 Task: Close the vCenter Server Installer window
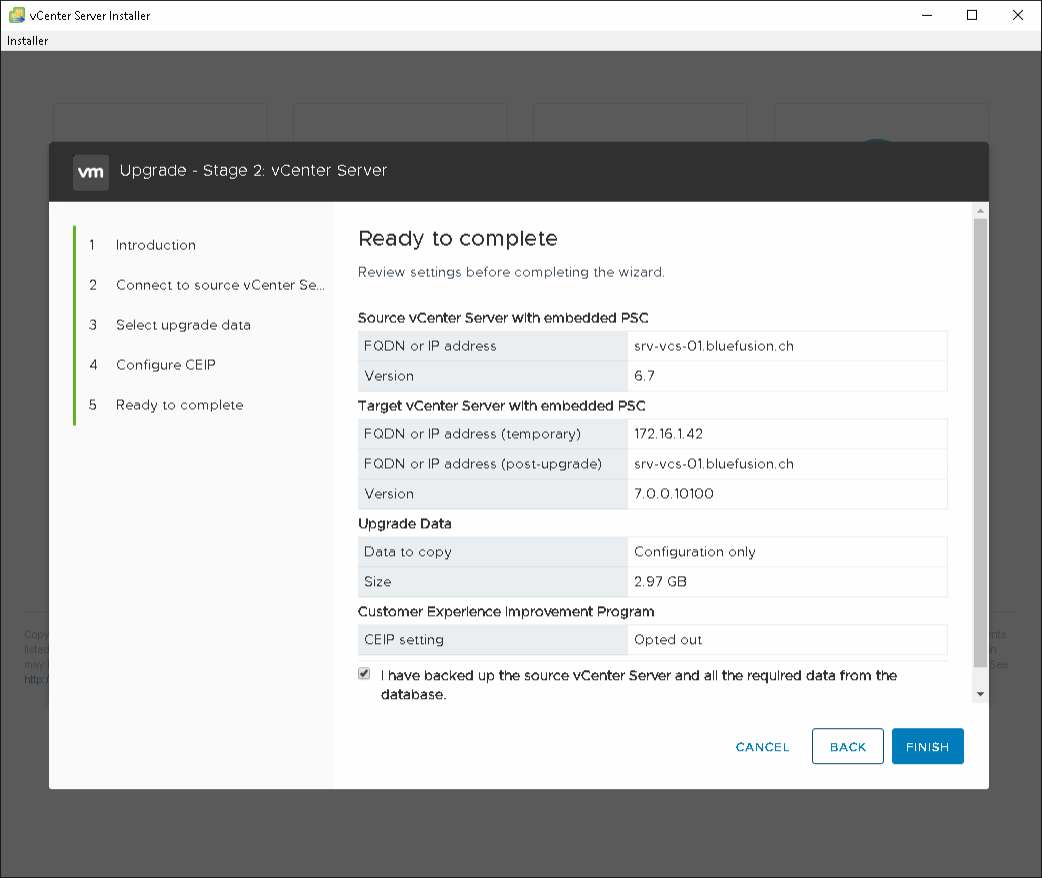pyautogui.click(x=1018, y=15)
